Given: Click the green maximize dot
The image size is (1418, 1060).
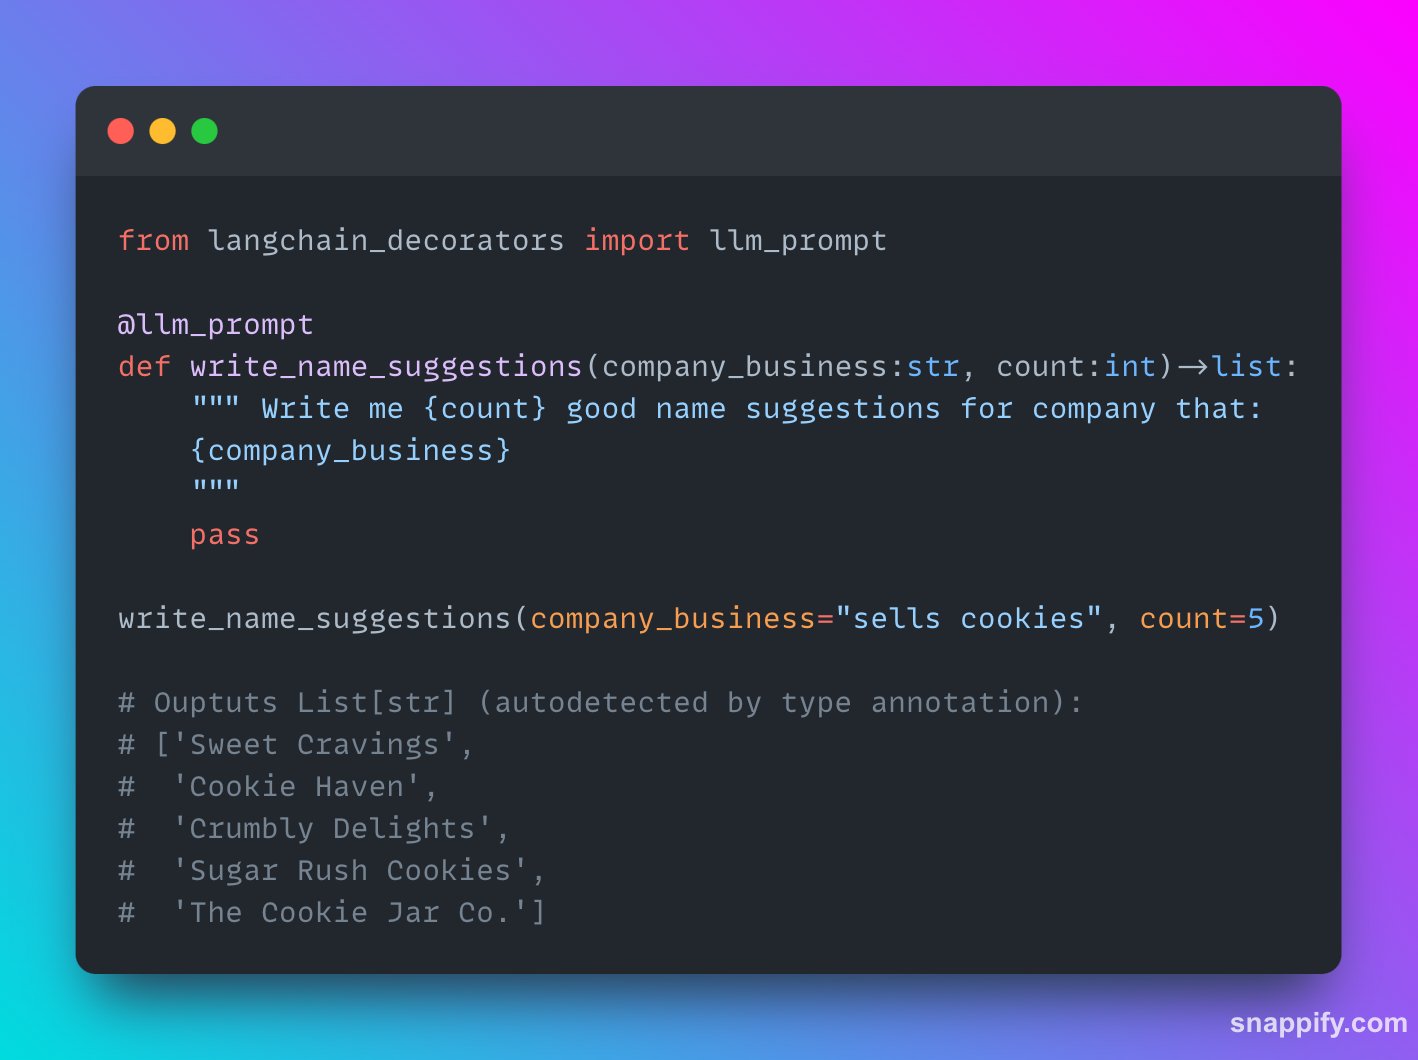Looking at the screenshot, I should 205,131.
